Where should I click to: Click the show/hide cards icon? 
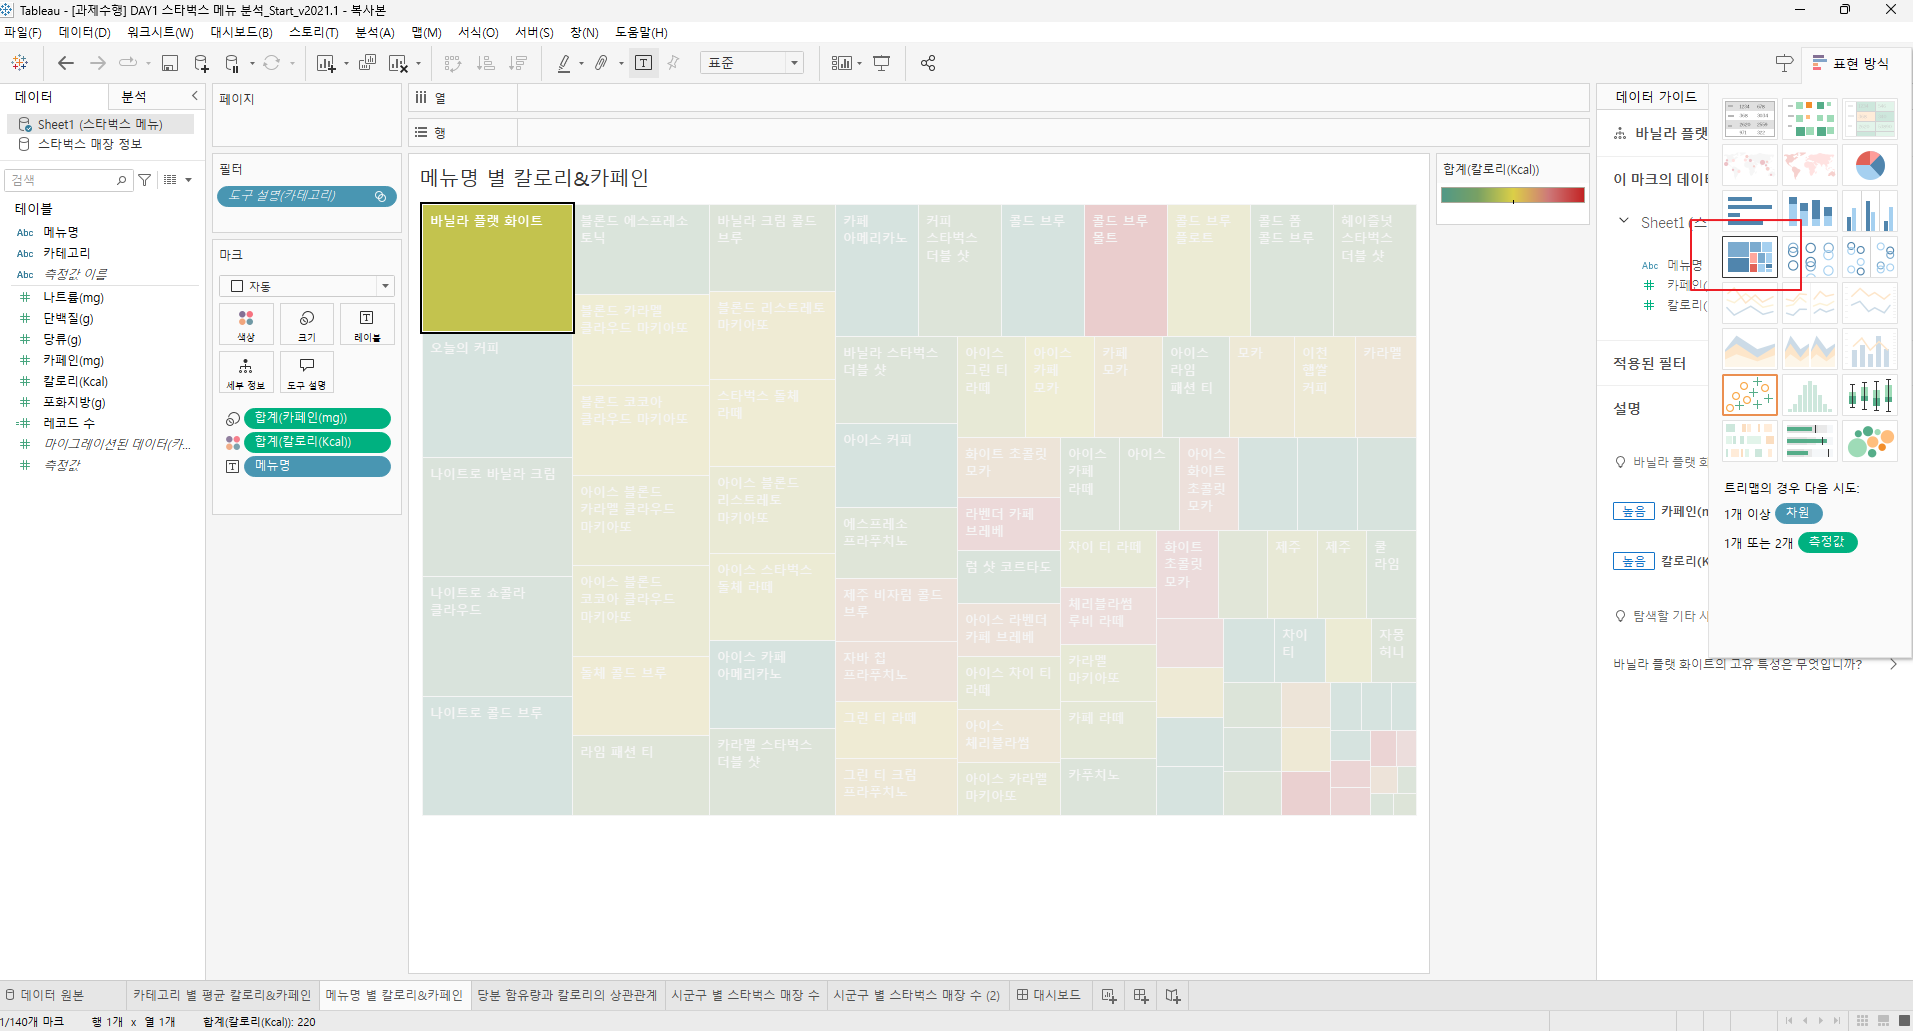841,63
